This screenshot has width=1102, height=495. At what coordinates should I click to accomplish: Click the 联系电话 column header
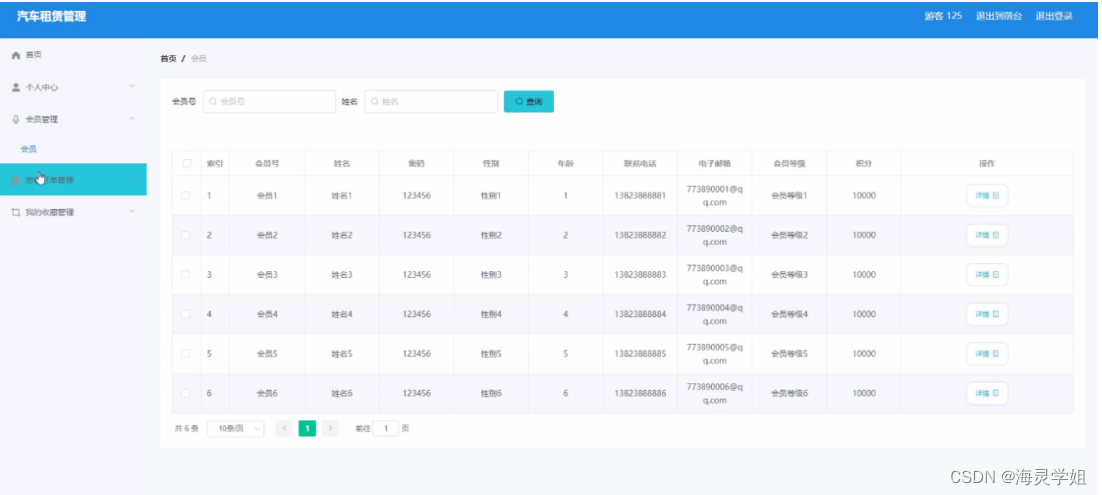point(640,163)
